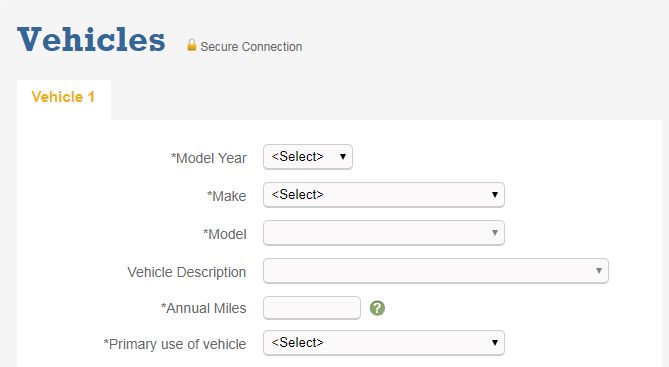Click the arrow on the Make select box
The width and height of the screenshot is (669, 367).
coord(494,195)
